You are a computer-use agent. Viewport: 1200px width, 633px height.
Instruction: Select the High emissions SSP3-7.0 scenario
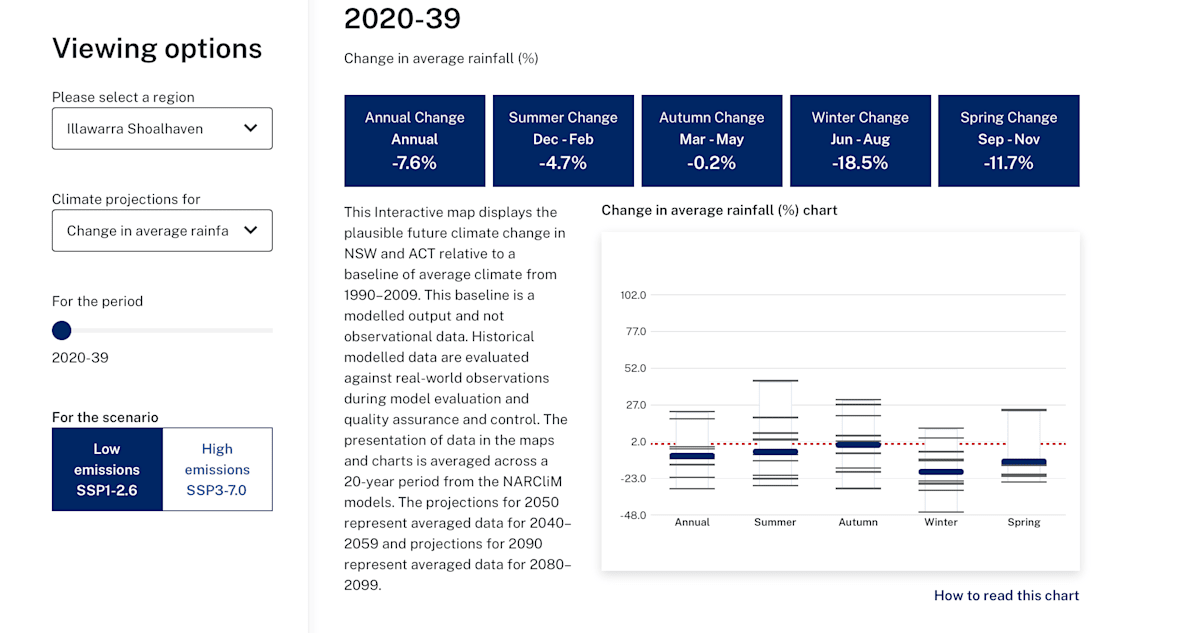[x=217, y=468]
